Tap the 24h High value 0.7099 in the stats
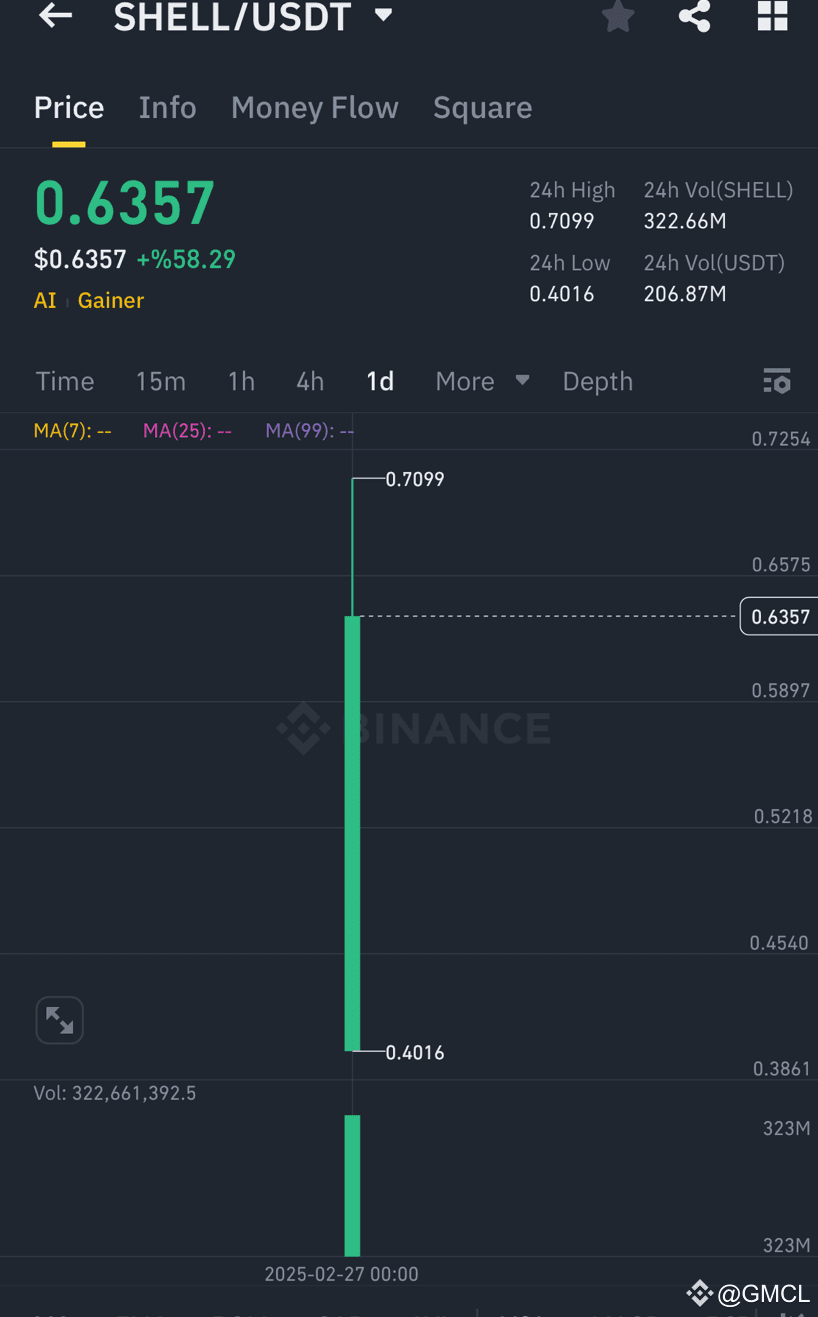Screen dimensions: 818x1317 562,221
